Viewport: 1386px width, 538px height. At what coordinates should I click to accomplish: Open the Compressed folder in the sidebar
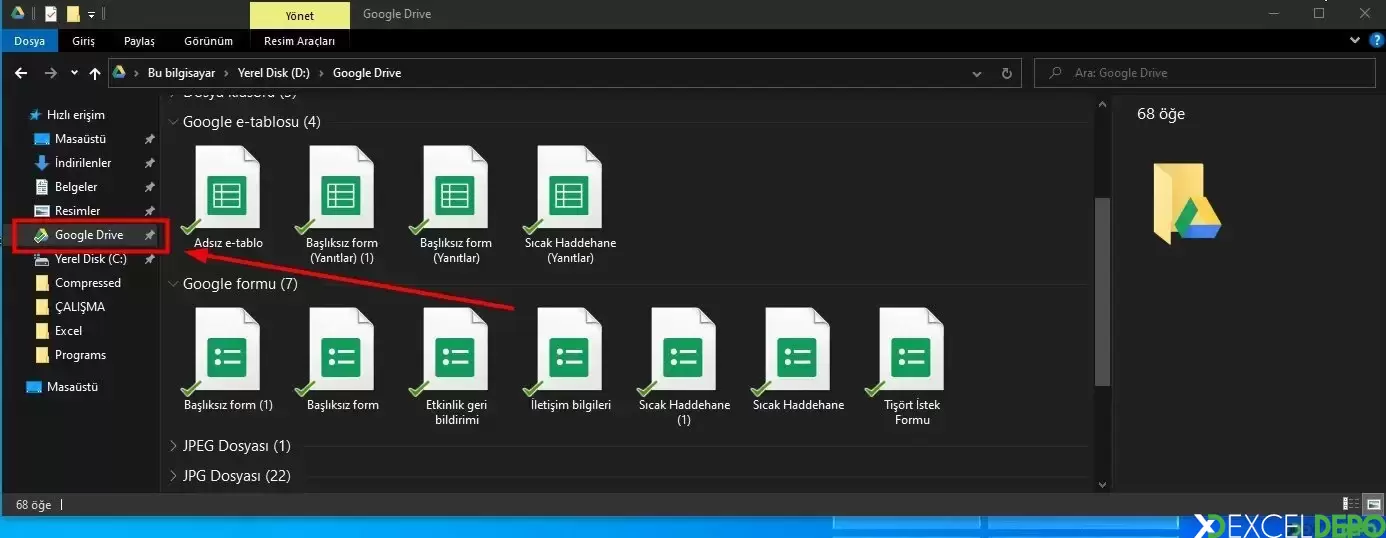click(88, 283)
